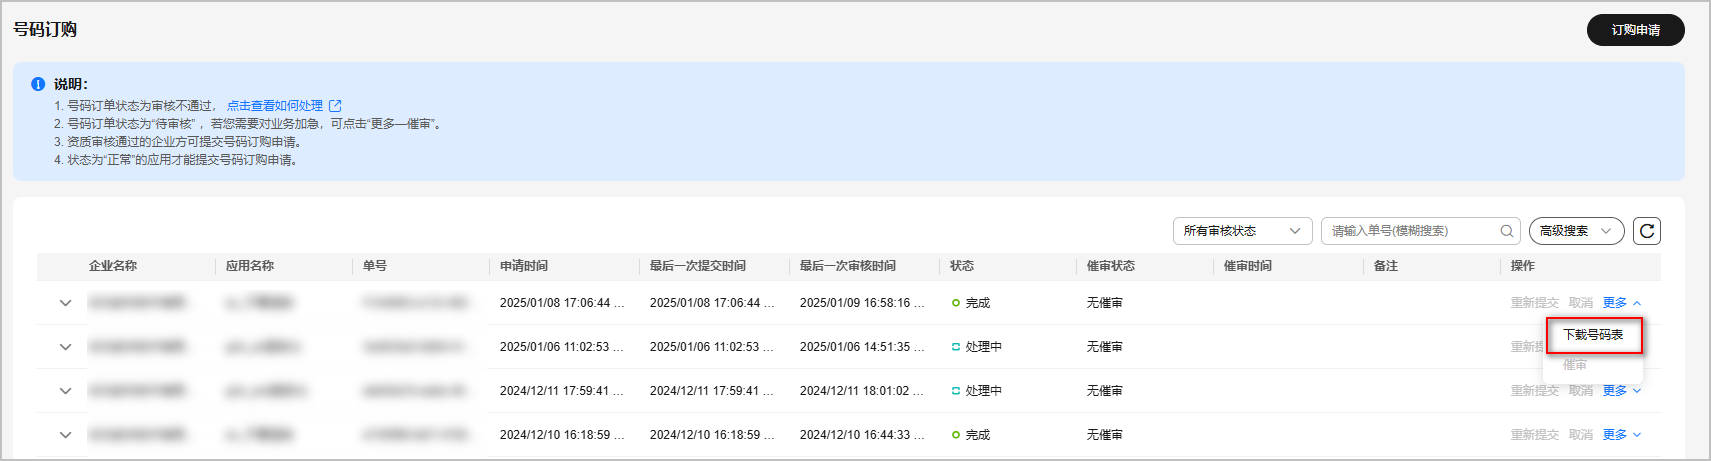Click the 订购申请 button
1711x461 pixels.
click(x=1635, y=30)
